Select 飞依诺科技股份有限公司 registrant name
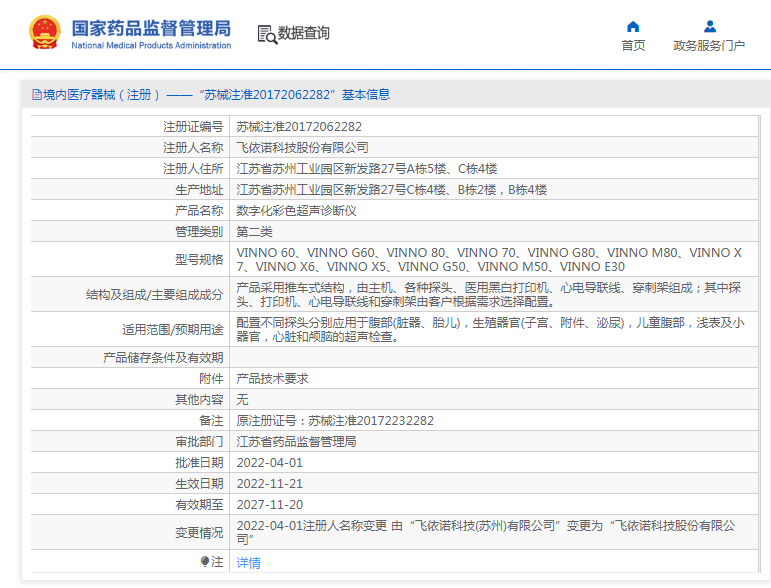 coord(302,147)
